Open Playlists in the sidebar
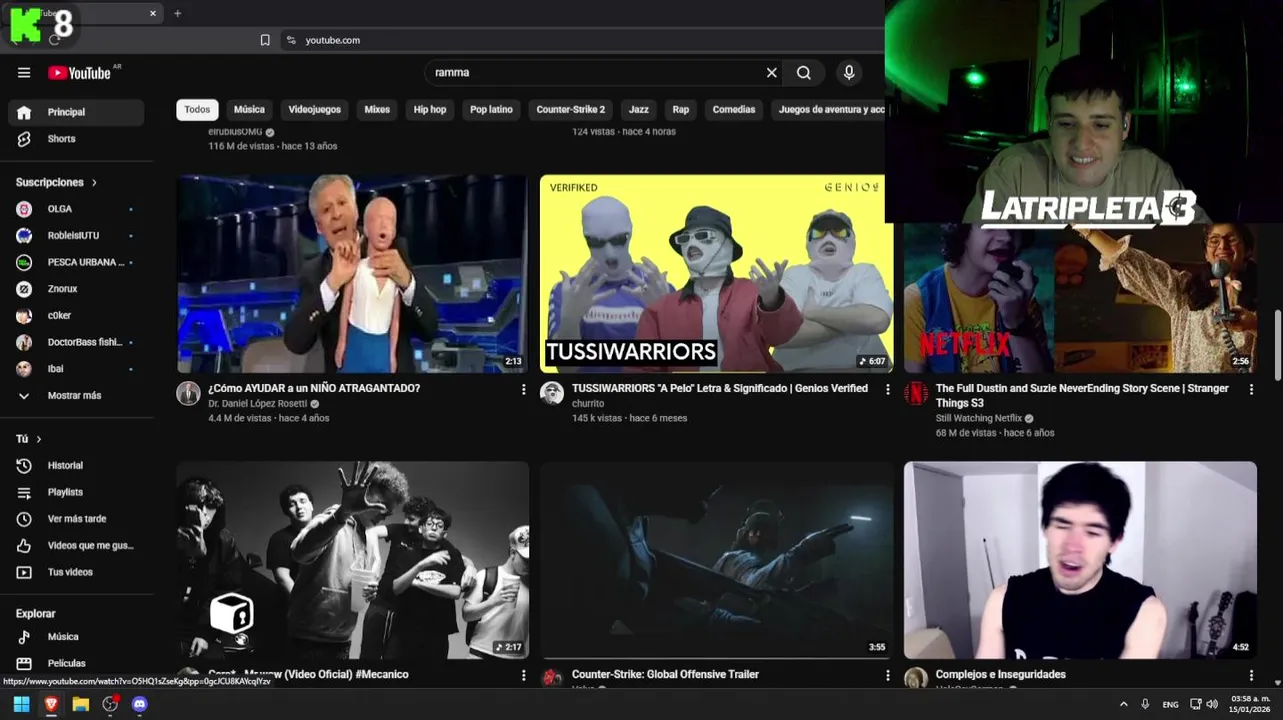The height and width of the screenshot is (720, 1283). click(x=76, y=492)
